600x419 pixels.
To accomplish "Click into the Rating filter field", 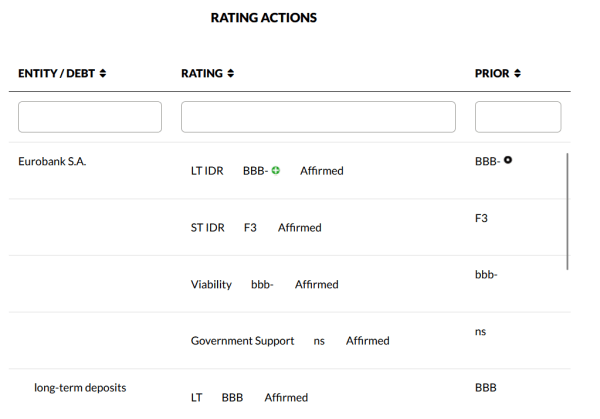I will (x=318, y=117).
